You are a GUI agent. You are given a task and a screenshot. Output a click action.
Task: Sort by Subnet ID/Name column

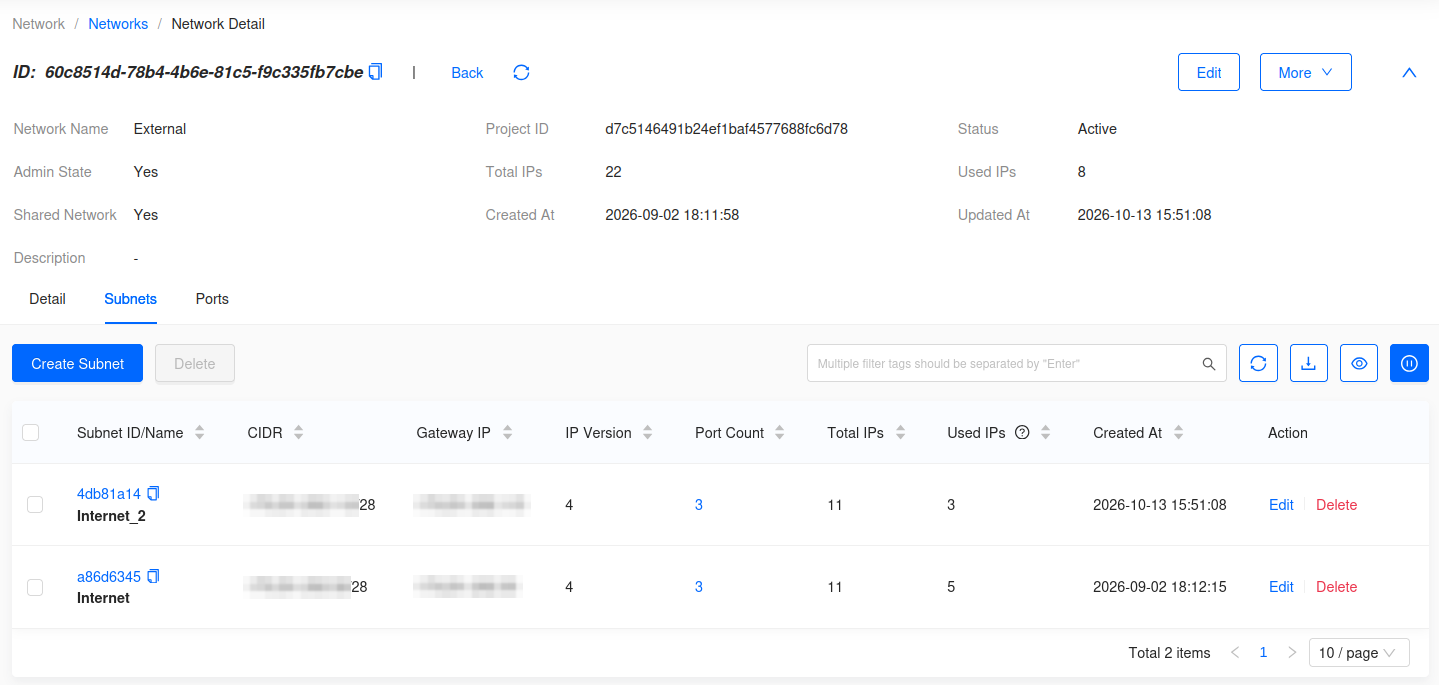coord(199,433)
